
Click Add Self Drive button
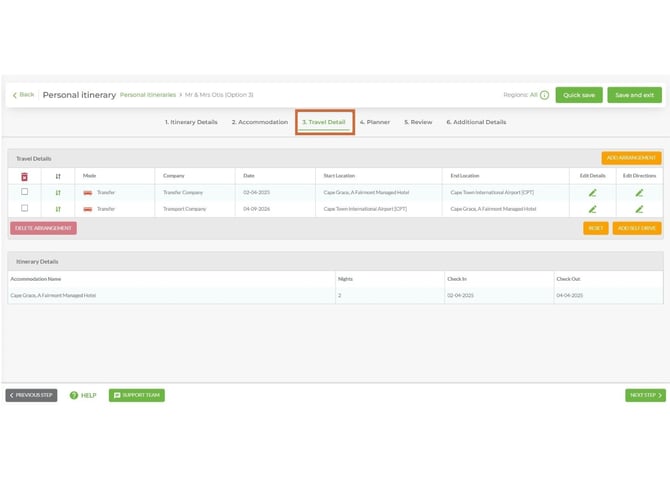click(x=636, y=228)
